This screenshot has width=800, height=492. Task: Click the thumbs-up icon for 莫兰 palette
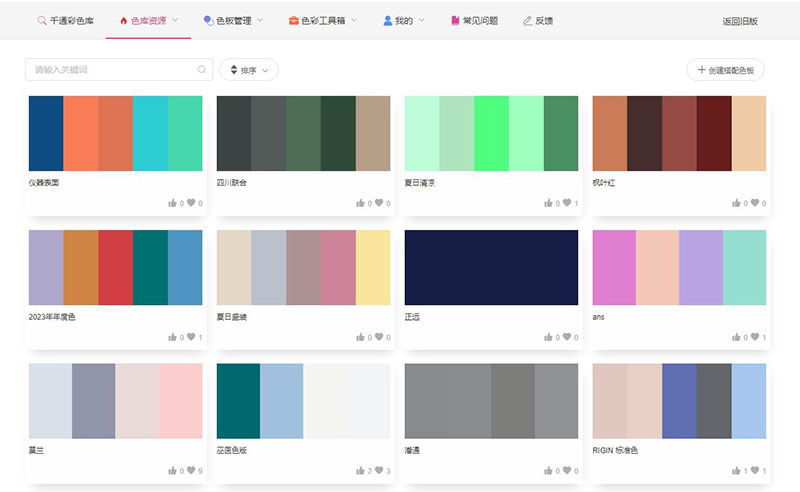point(172,471)
